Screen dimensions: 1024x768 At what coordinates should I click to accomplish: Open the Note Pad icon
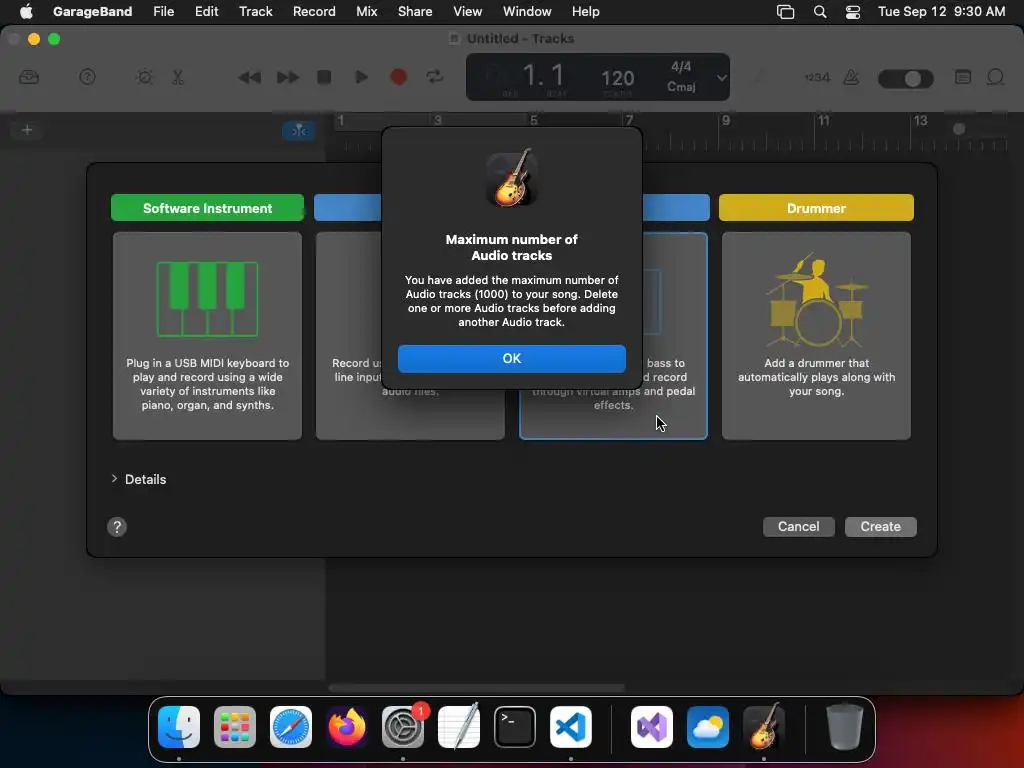pos(963,77)
